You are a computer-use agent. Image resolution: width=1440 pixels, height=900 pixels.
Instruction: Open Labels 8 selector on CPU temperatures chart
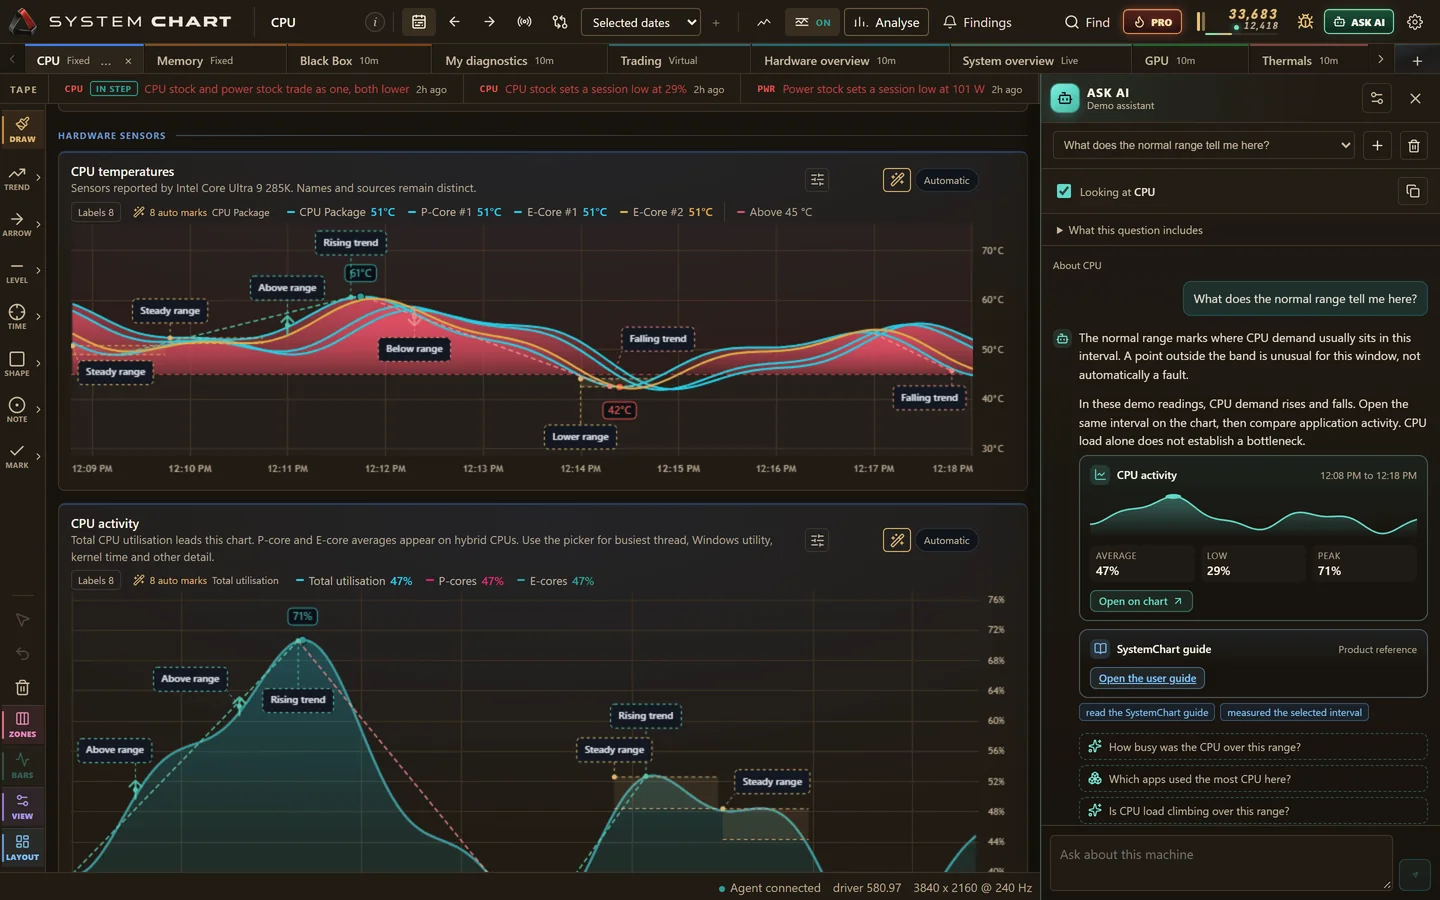96,212
